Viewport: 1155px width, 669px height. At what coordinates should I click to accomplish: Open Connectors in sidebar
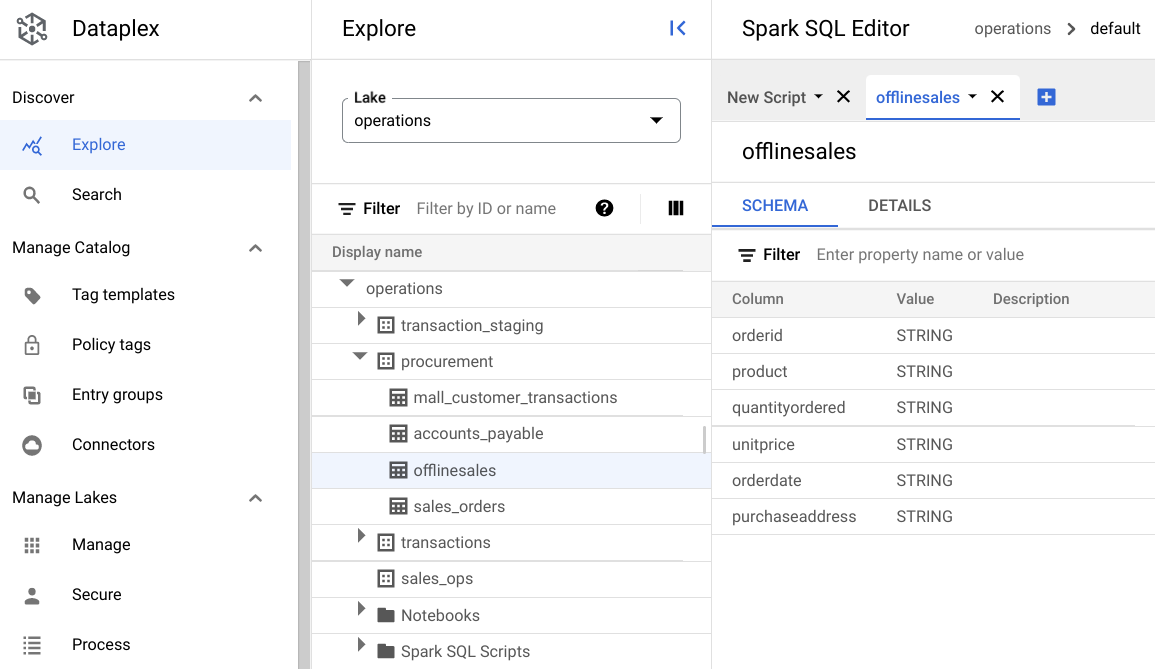113,445
